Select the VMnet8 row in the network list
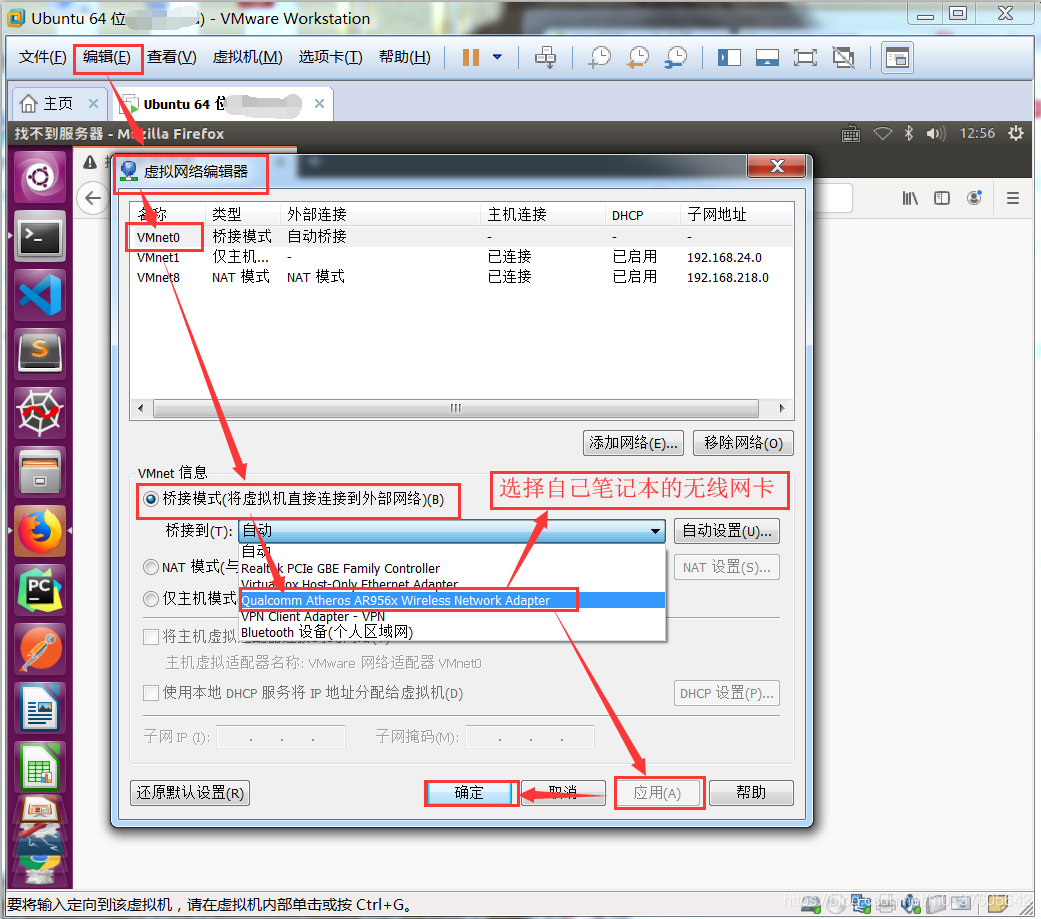Viewport: 1041px width, 919px height. [x=461, y=278]
